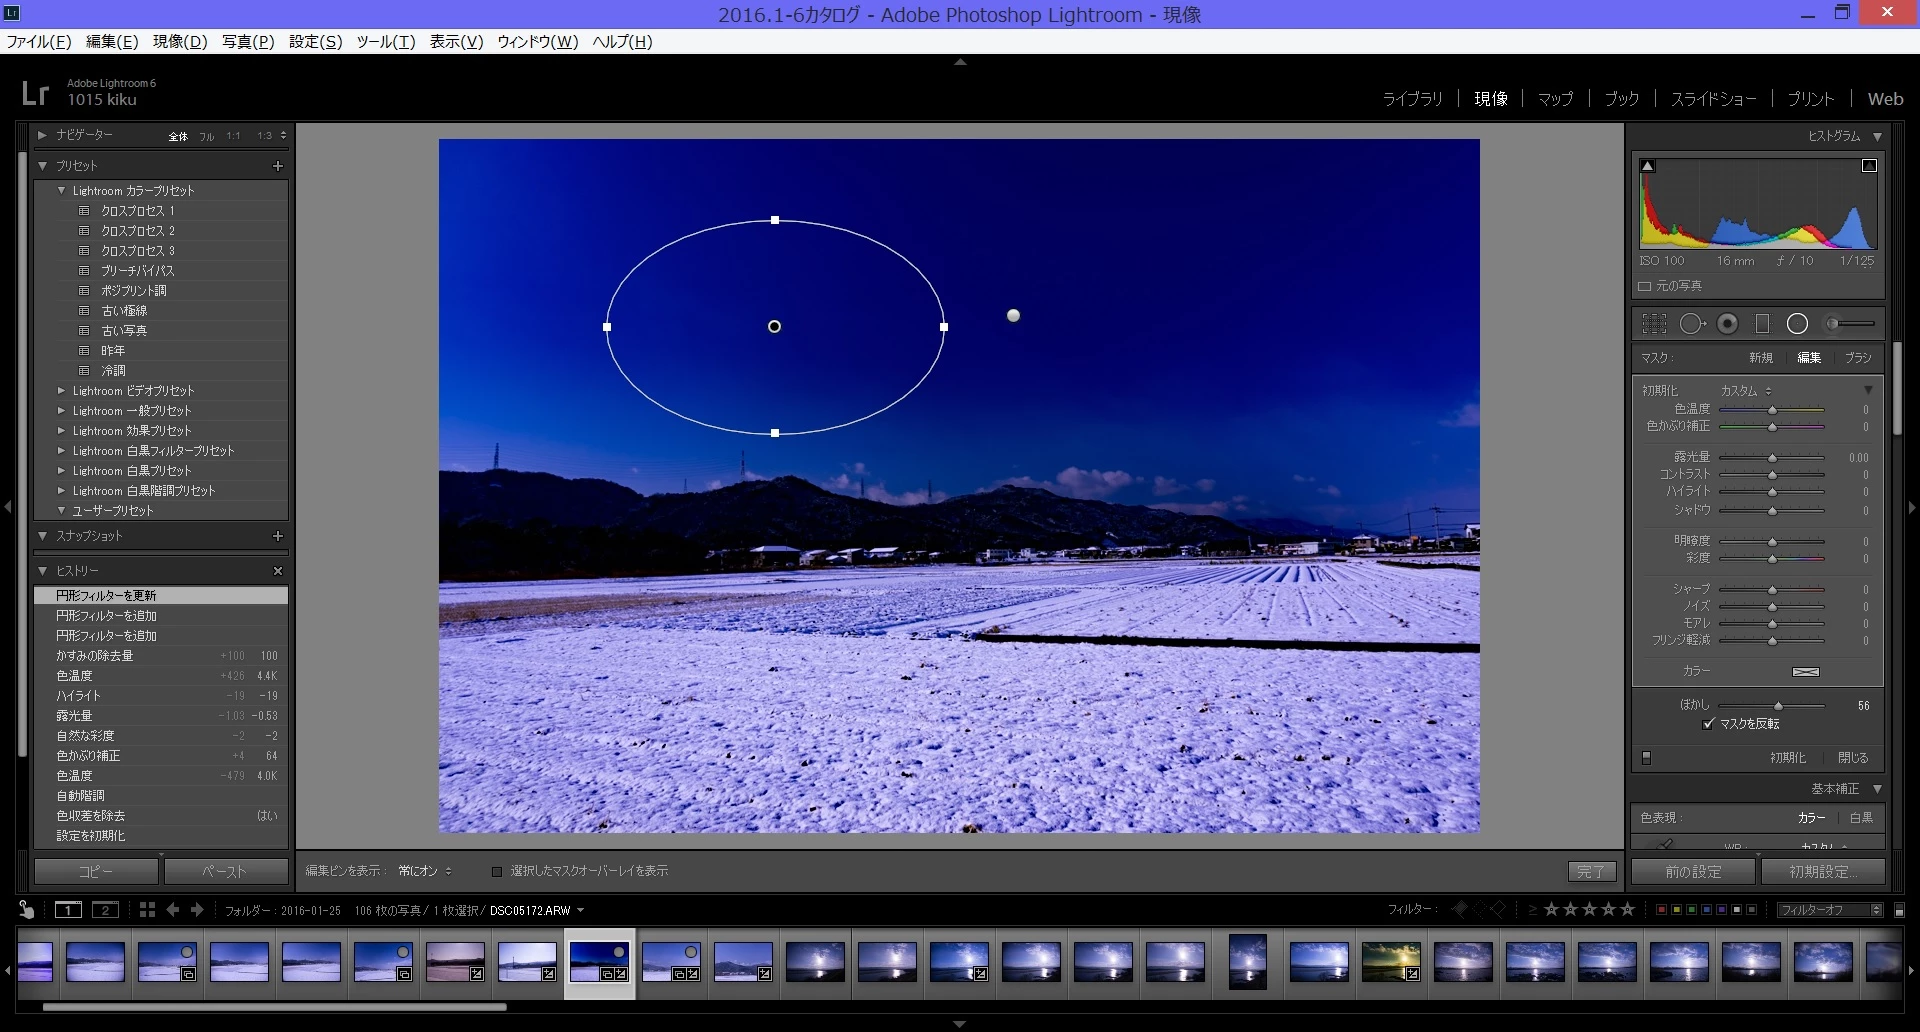The width and height of the screenshot is (1920, 1032).
Task: Toggle the radial filter panel on/off switch
Action: coord(1647,758)
